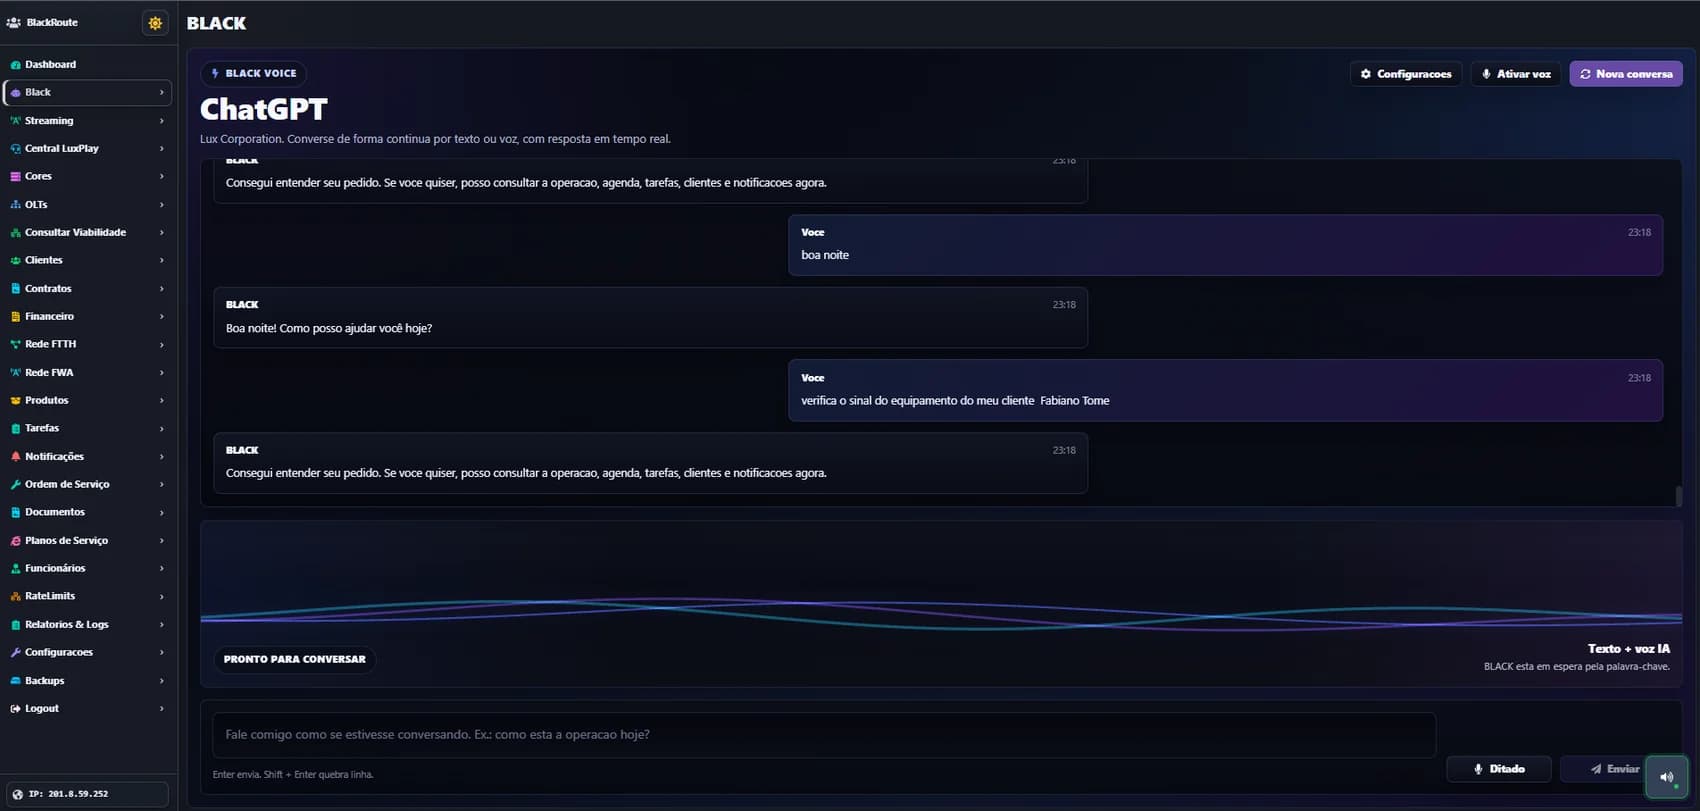The width and height of the screenshot is (1700, 811).
Task: Click the chat history scrollbar thumb
Action: 1678,496
